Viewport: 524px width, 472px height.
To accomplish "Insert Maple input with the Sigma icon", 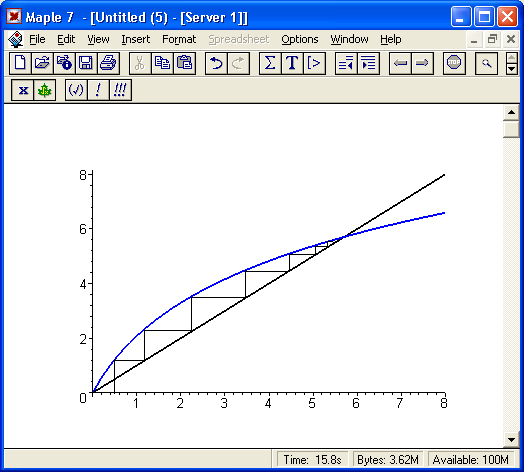I will (270, 63).
